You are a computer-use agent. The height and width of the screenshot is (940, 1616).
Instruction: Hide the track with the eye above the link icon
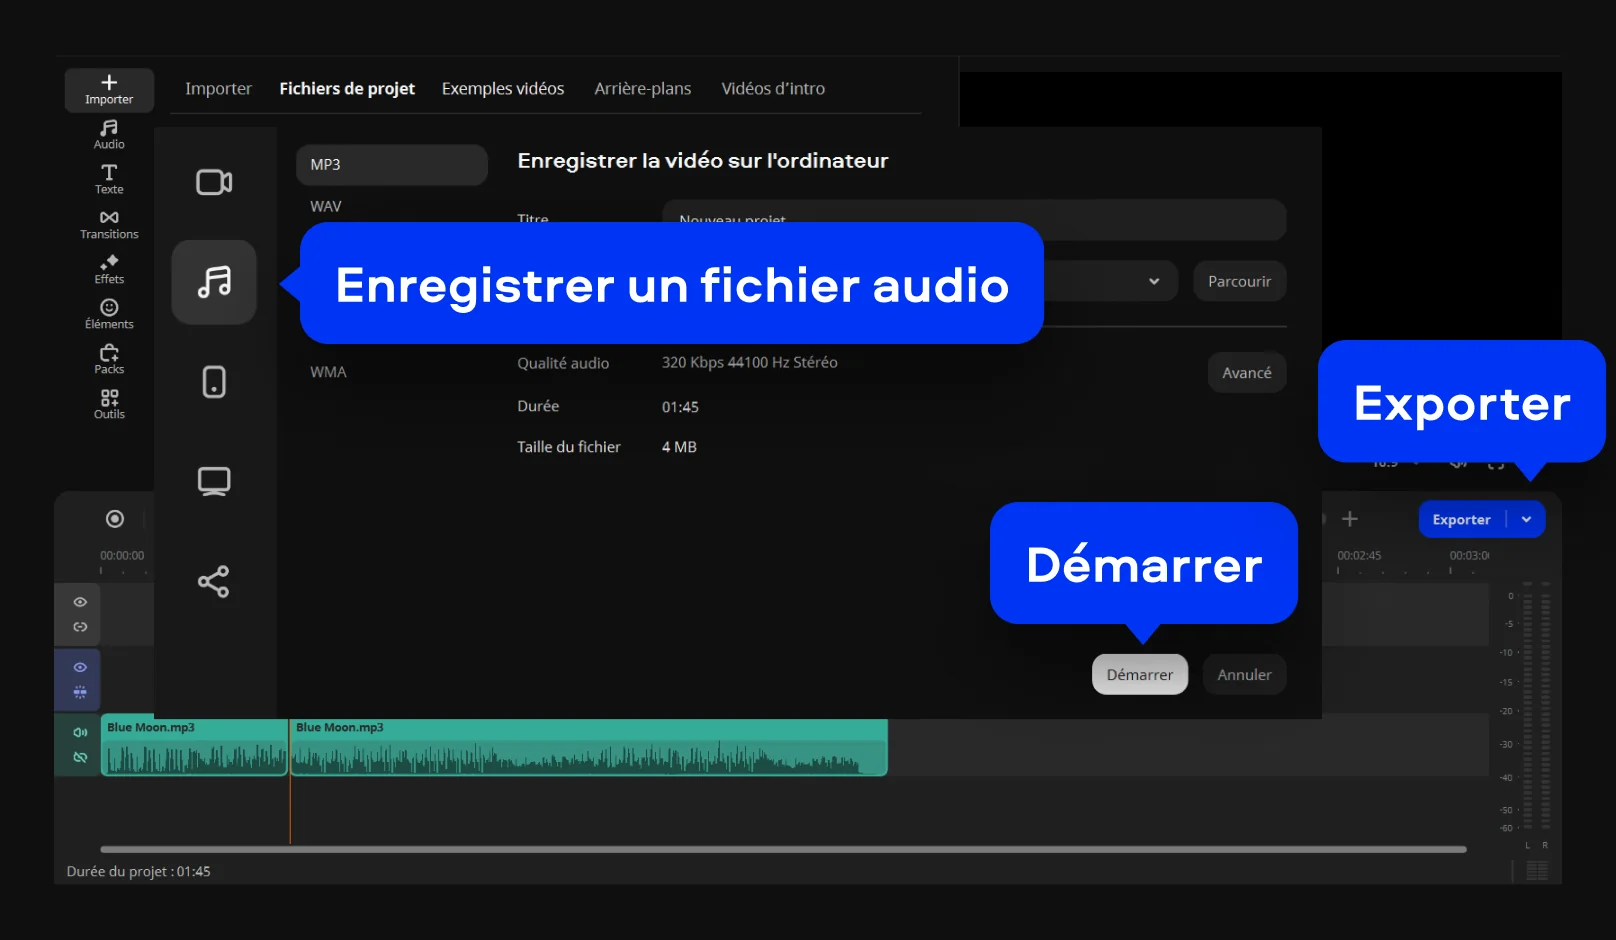pyautogui.click(x=80, y=602)
